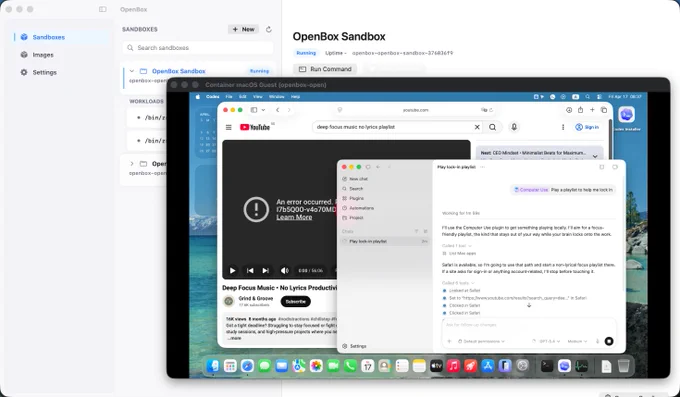Image resolution: width=680 pixels, height=397 pixels.
Task: Subscribe to Grind & Groove channel
Action: click(296, 302)
